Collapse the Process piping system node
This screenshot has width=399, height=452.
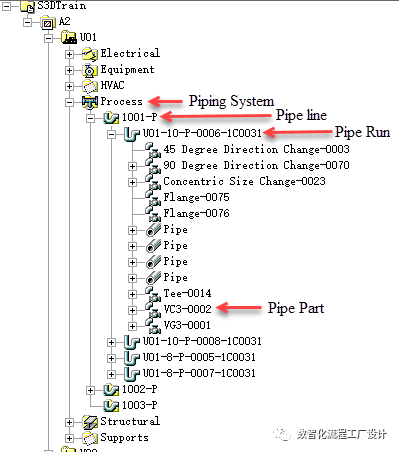69,102
